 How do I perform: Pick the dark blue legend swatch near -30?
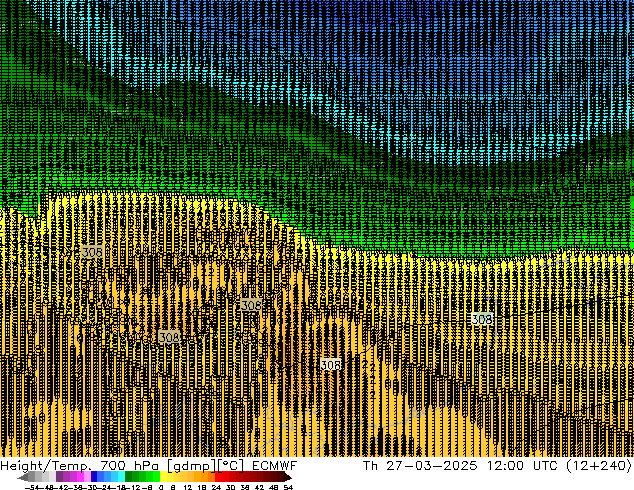[94, 477]
